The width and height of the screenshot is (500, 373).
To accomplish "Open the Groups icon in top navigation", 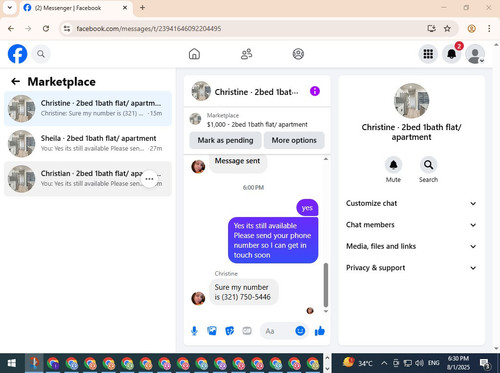I will pos(298,54).
